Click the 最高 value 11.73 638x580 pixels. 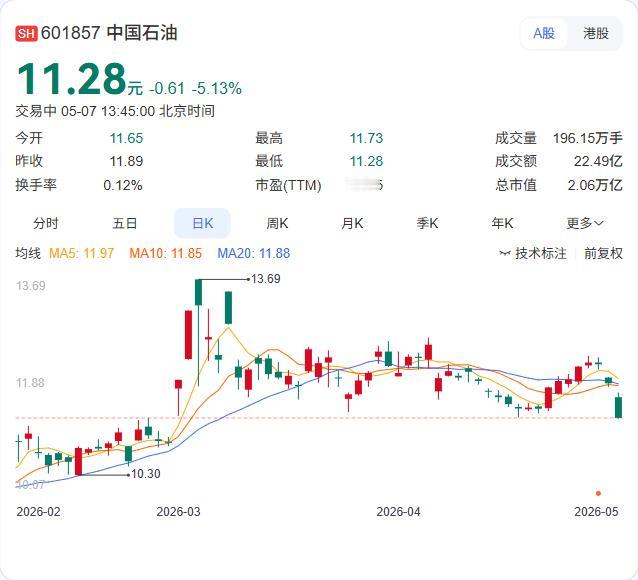366,138
